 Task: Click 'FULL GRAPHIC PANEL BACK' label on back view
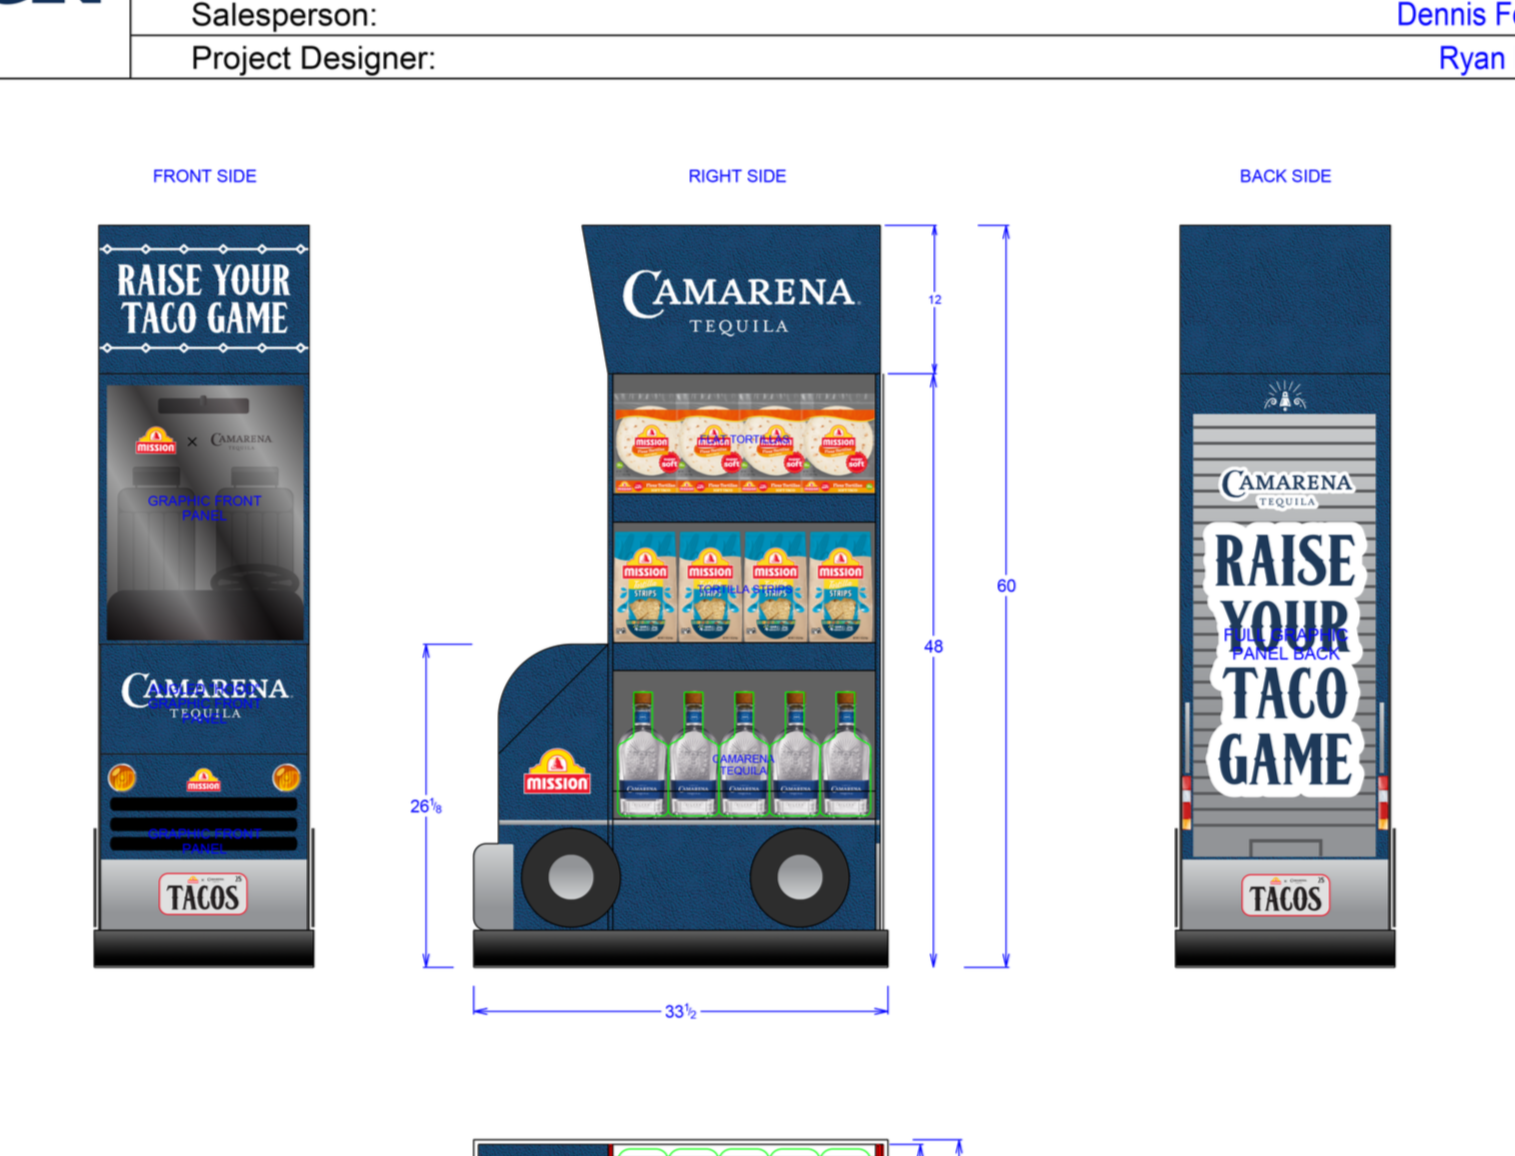(x=1286, y=644)
